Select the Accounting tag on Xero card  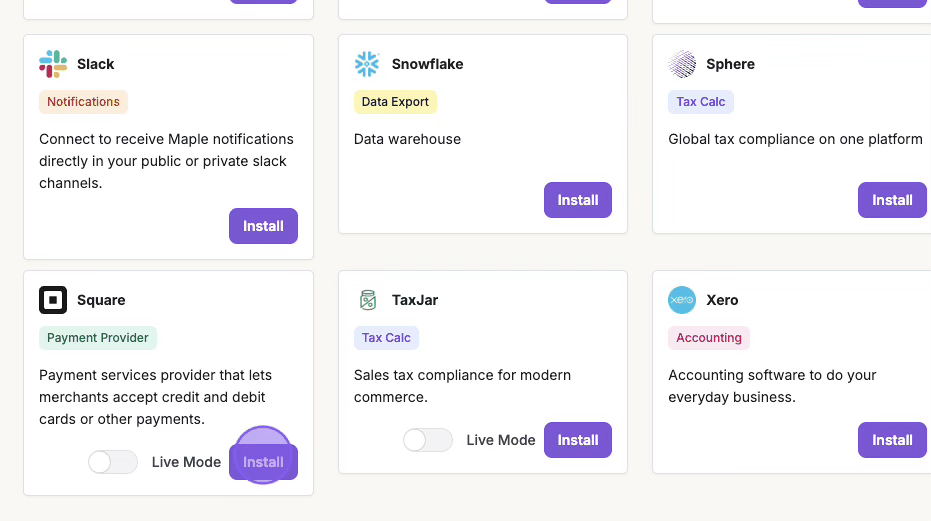[x=708, y=338]
